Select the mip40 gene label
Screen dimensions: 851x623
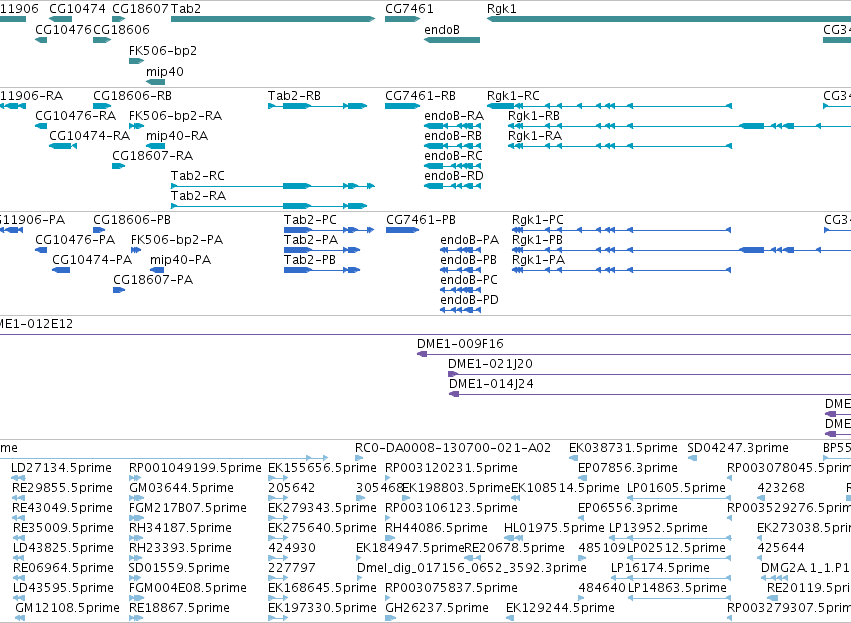tap(164, 72)
